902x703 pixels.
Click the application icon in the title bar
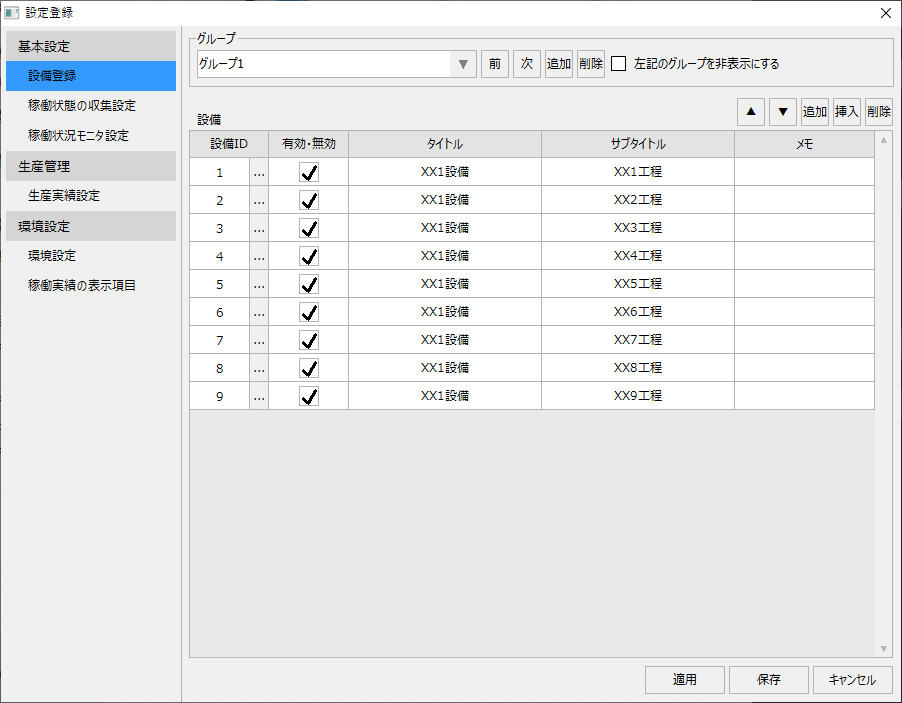point(14,13)
